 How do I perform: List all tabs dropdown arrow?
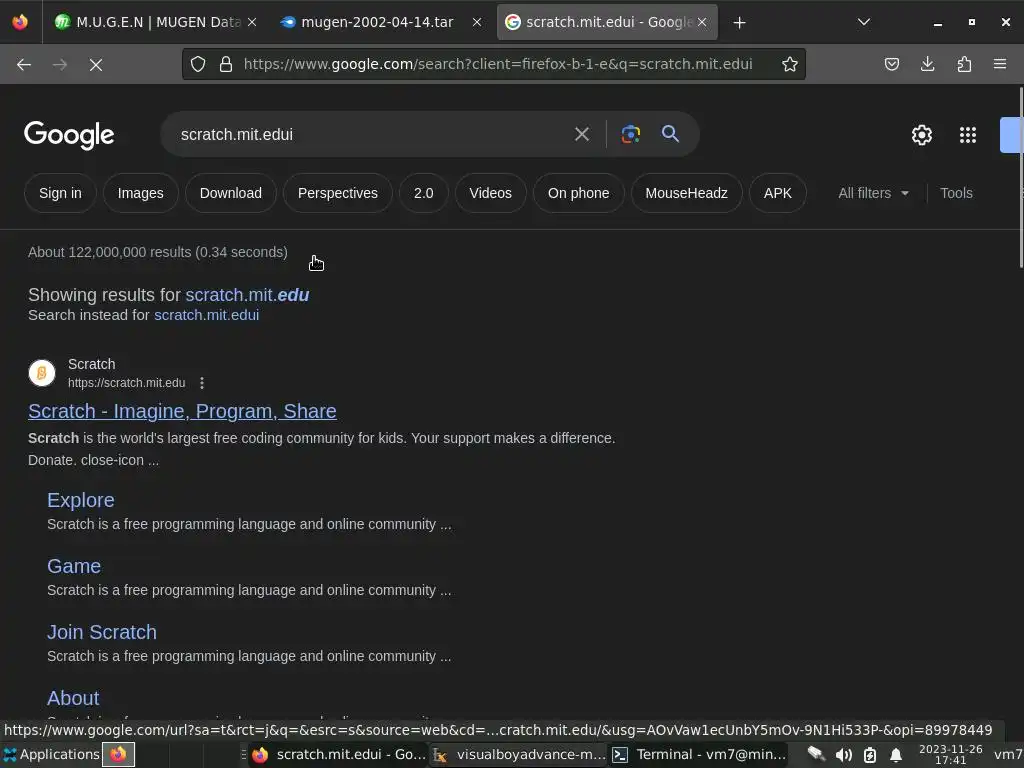(x=863, y=22)
